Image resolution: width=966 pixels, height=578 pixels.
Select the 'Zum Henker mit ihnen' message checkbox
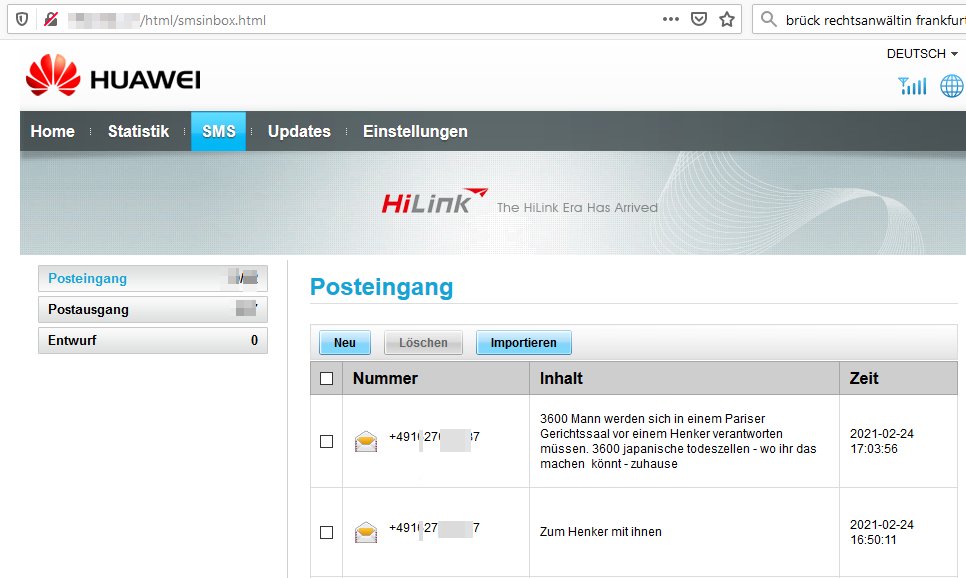(x=327, y=532)
